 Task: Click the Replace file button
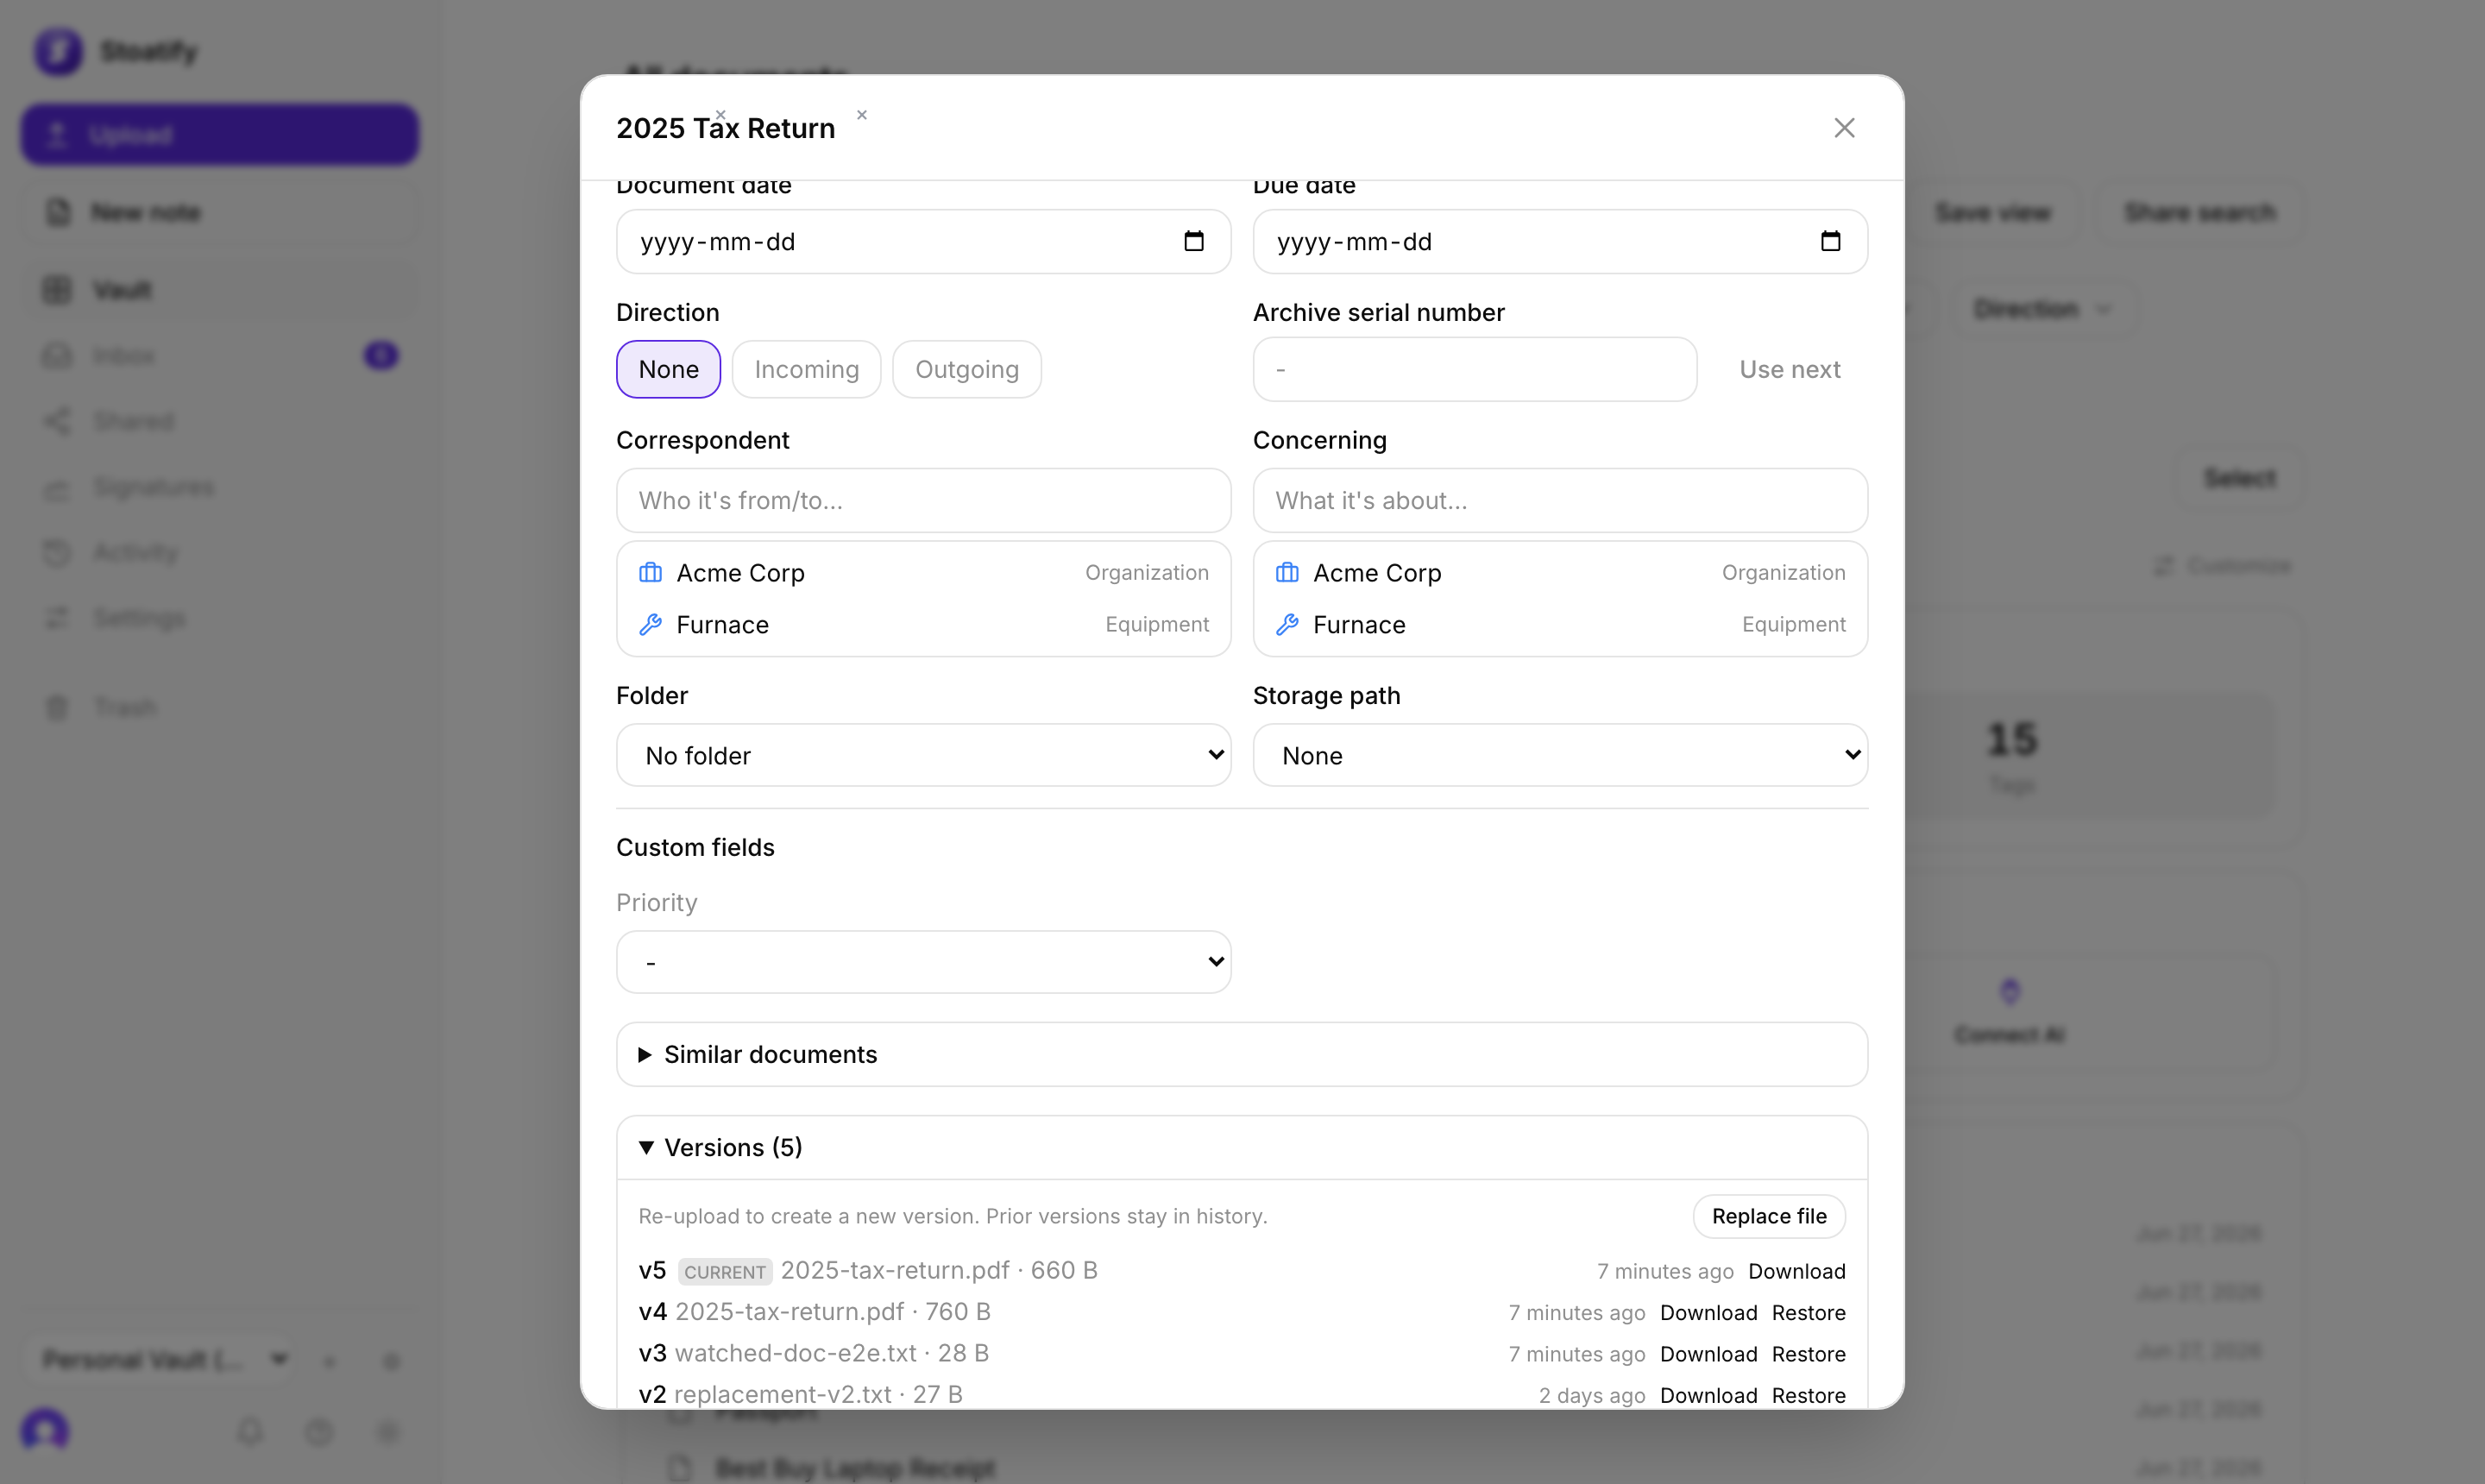1768,1216
